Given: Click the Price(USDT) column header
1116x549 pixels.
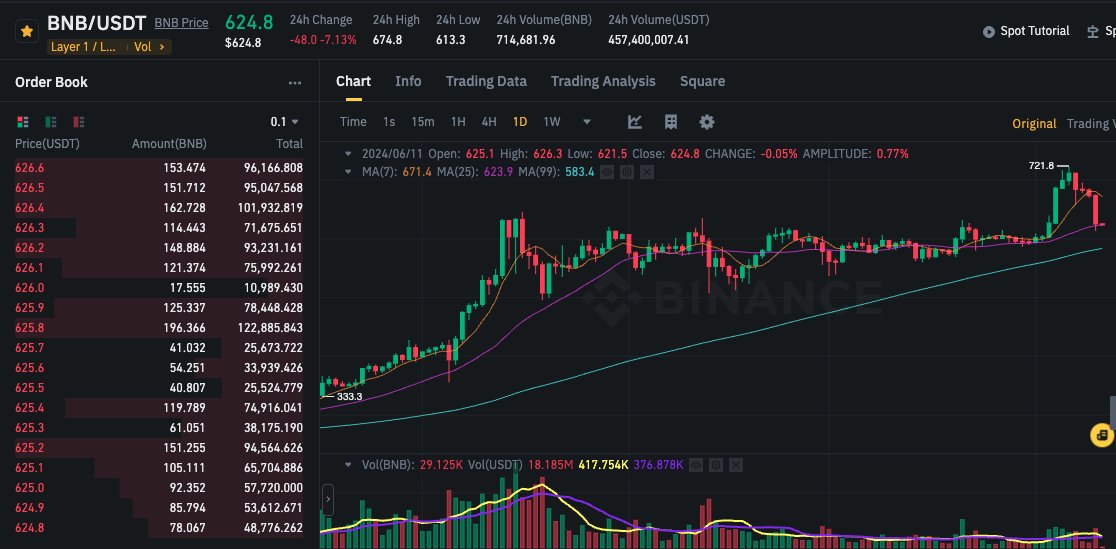Looking at the screenshot, I should (47, 144).
